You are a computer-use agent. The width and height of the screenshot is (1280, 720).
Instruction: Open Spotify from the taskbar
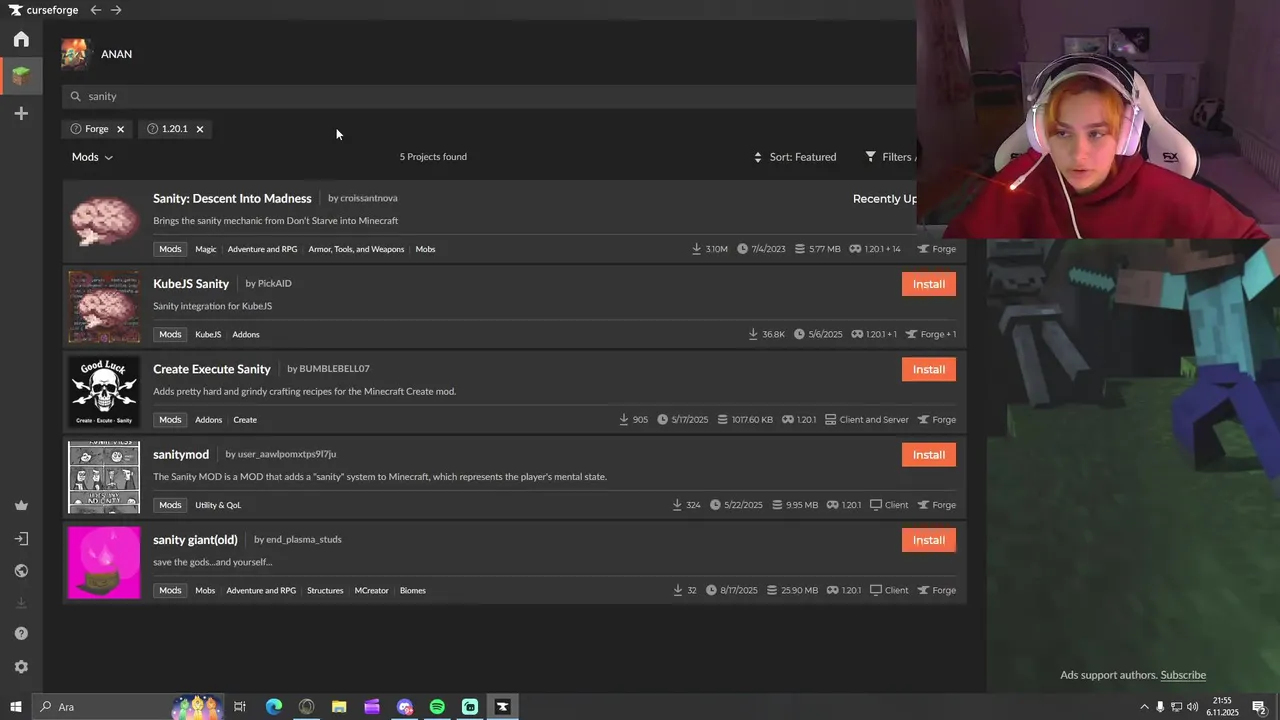tap(437, 707)
